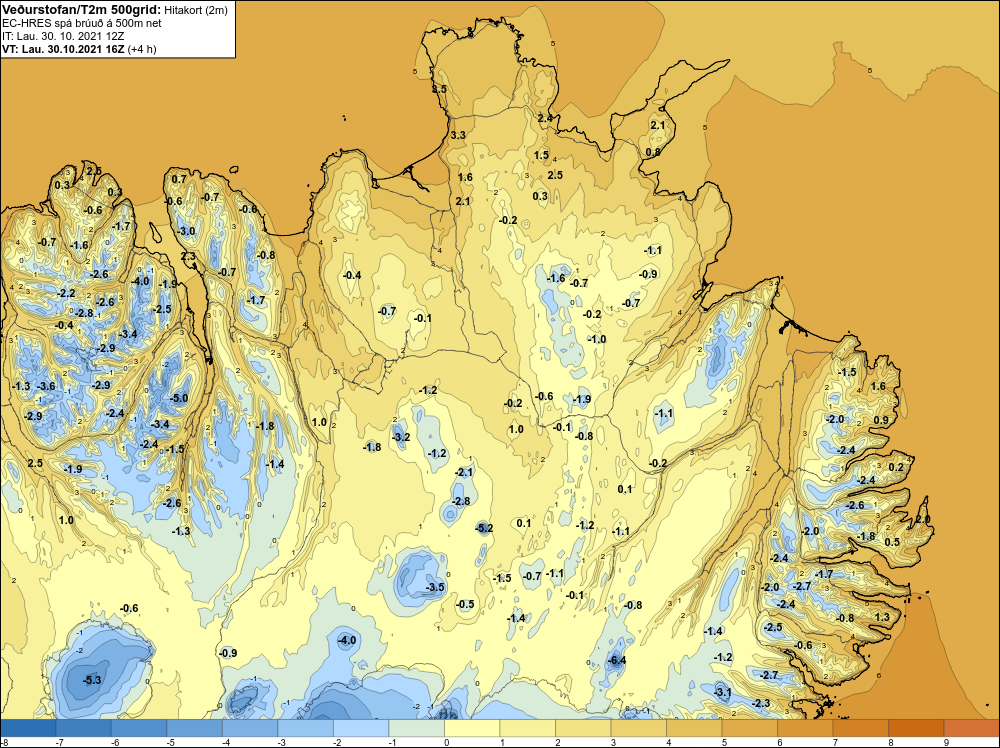This screenshot has width=1000, height=748.
Task: Pick the legend swatch between -2 and -1
Action: [x=361, y=727]
